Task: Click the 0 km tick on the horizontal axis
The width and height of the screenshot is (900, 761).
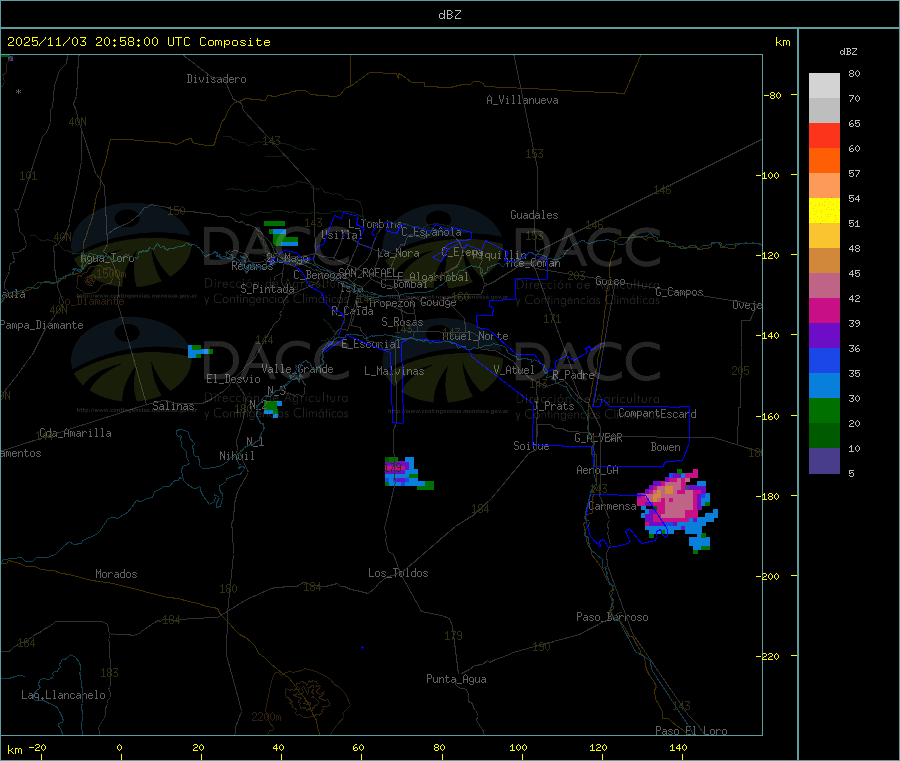Action: click(119, 747)
